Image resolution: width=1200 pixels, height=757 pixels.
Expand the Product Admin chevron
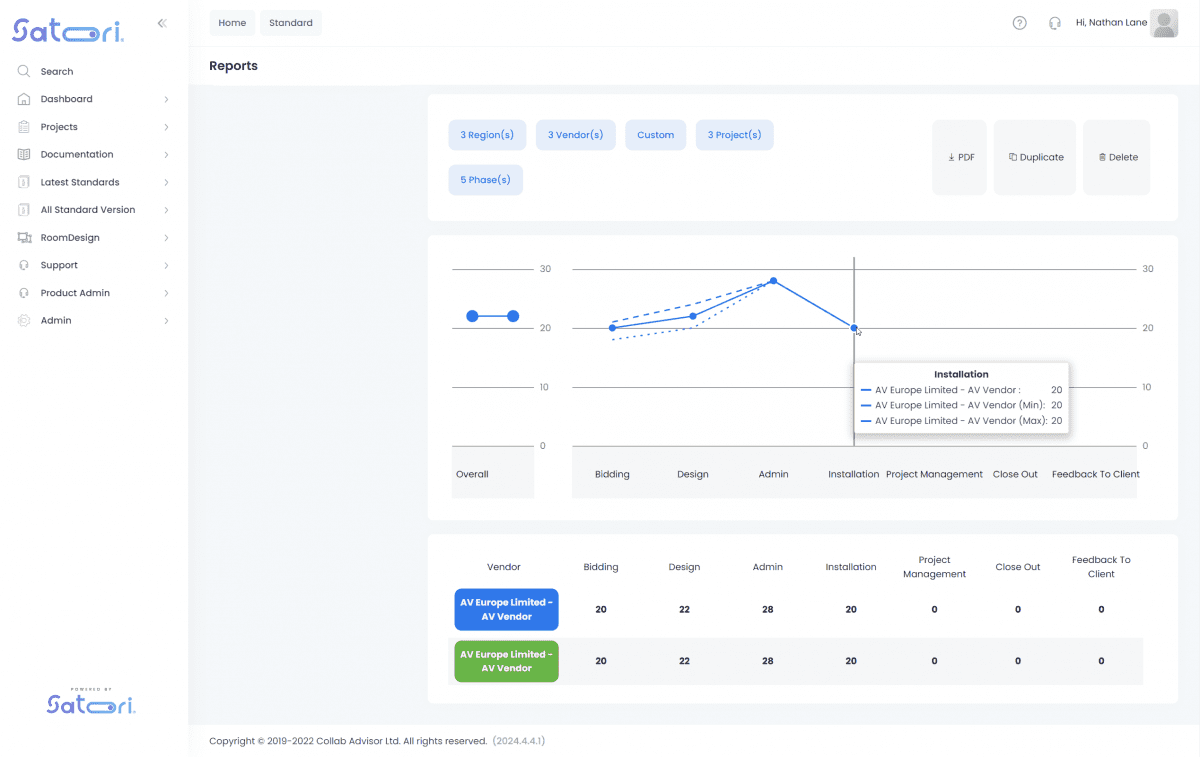coord(166,293)
